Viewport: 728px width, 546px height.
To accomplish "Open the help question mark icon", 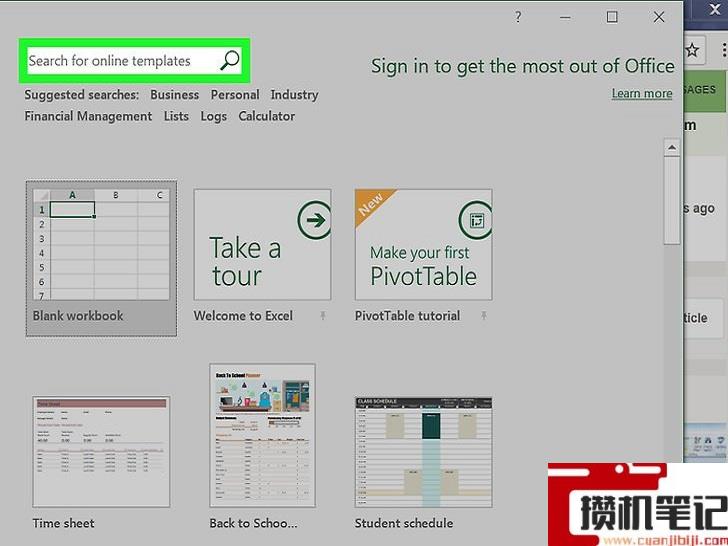I will (x=518, y=18).
